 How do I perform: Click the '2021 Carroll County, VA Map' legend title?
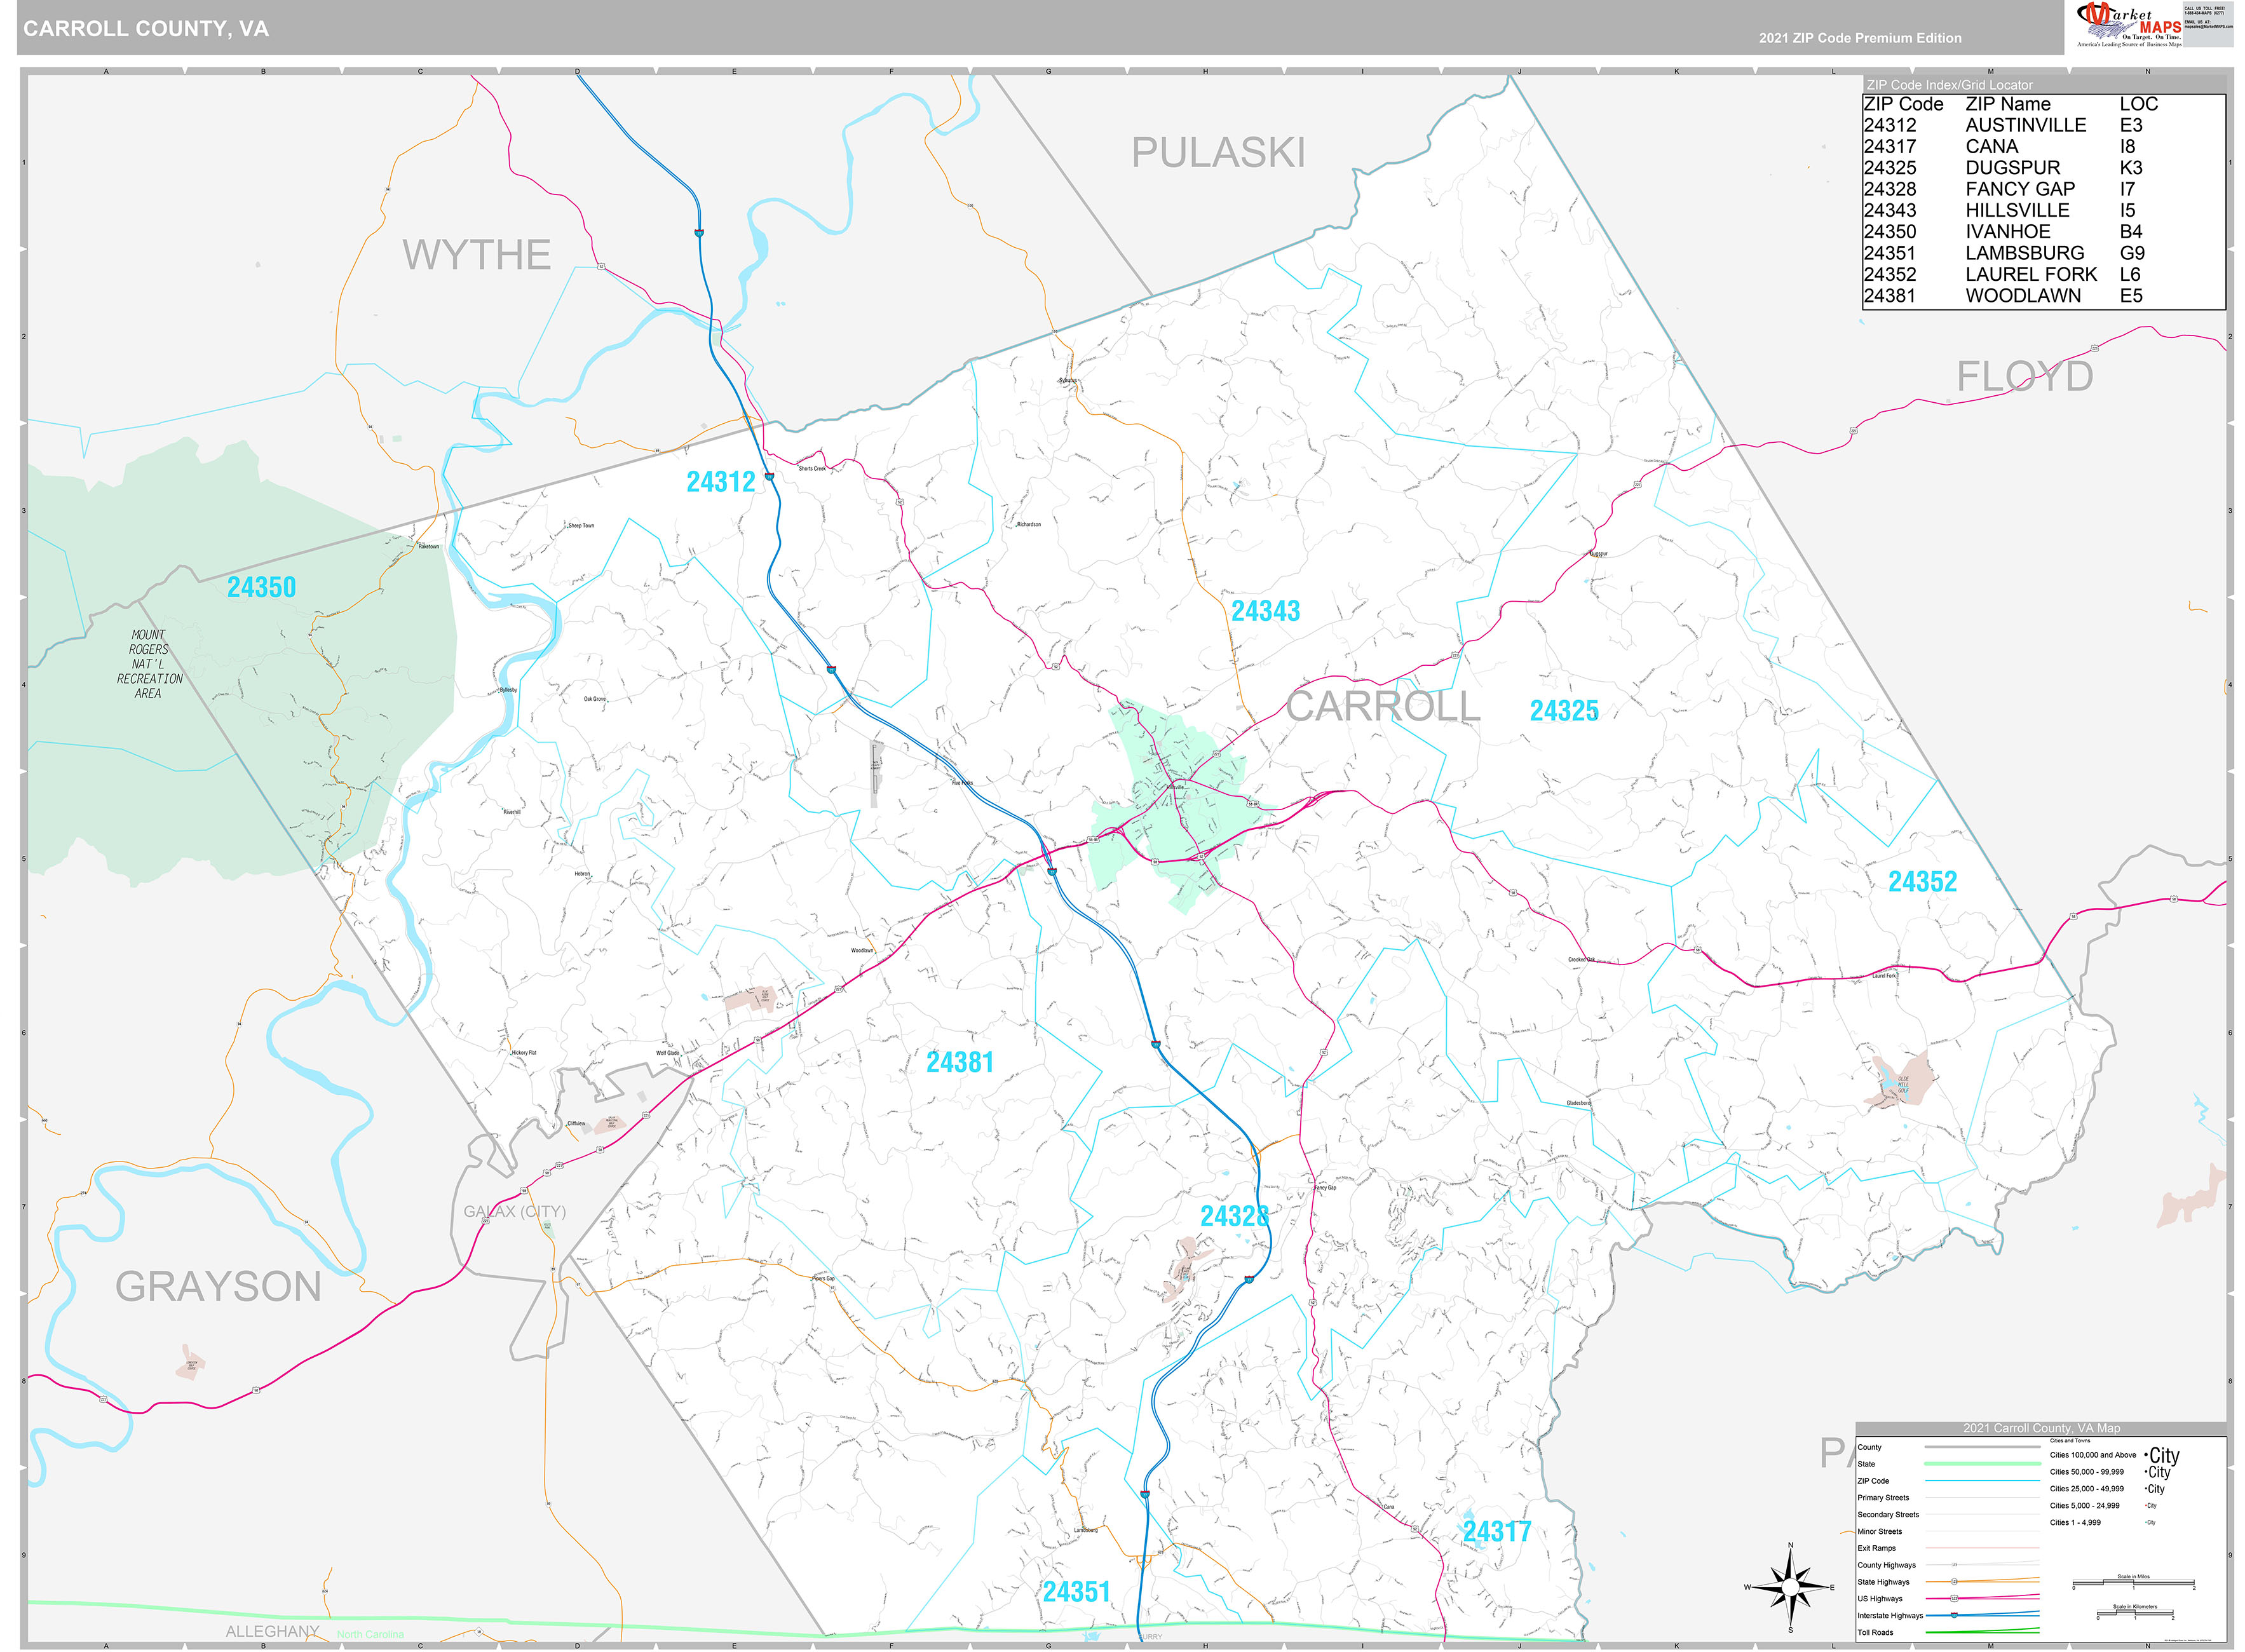click(2041, 1428)
